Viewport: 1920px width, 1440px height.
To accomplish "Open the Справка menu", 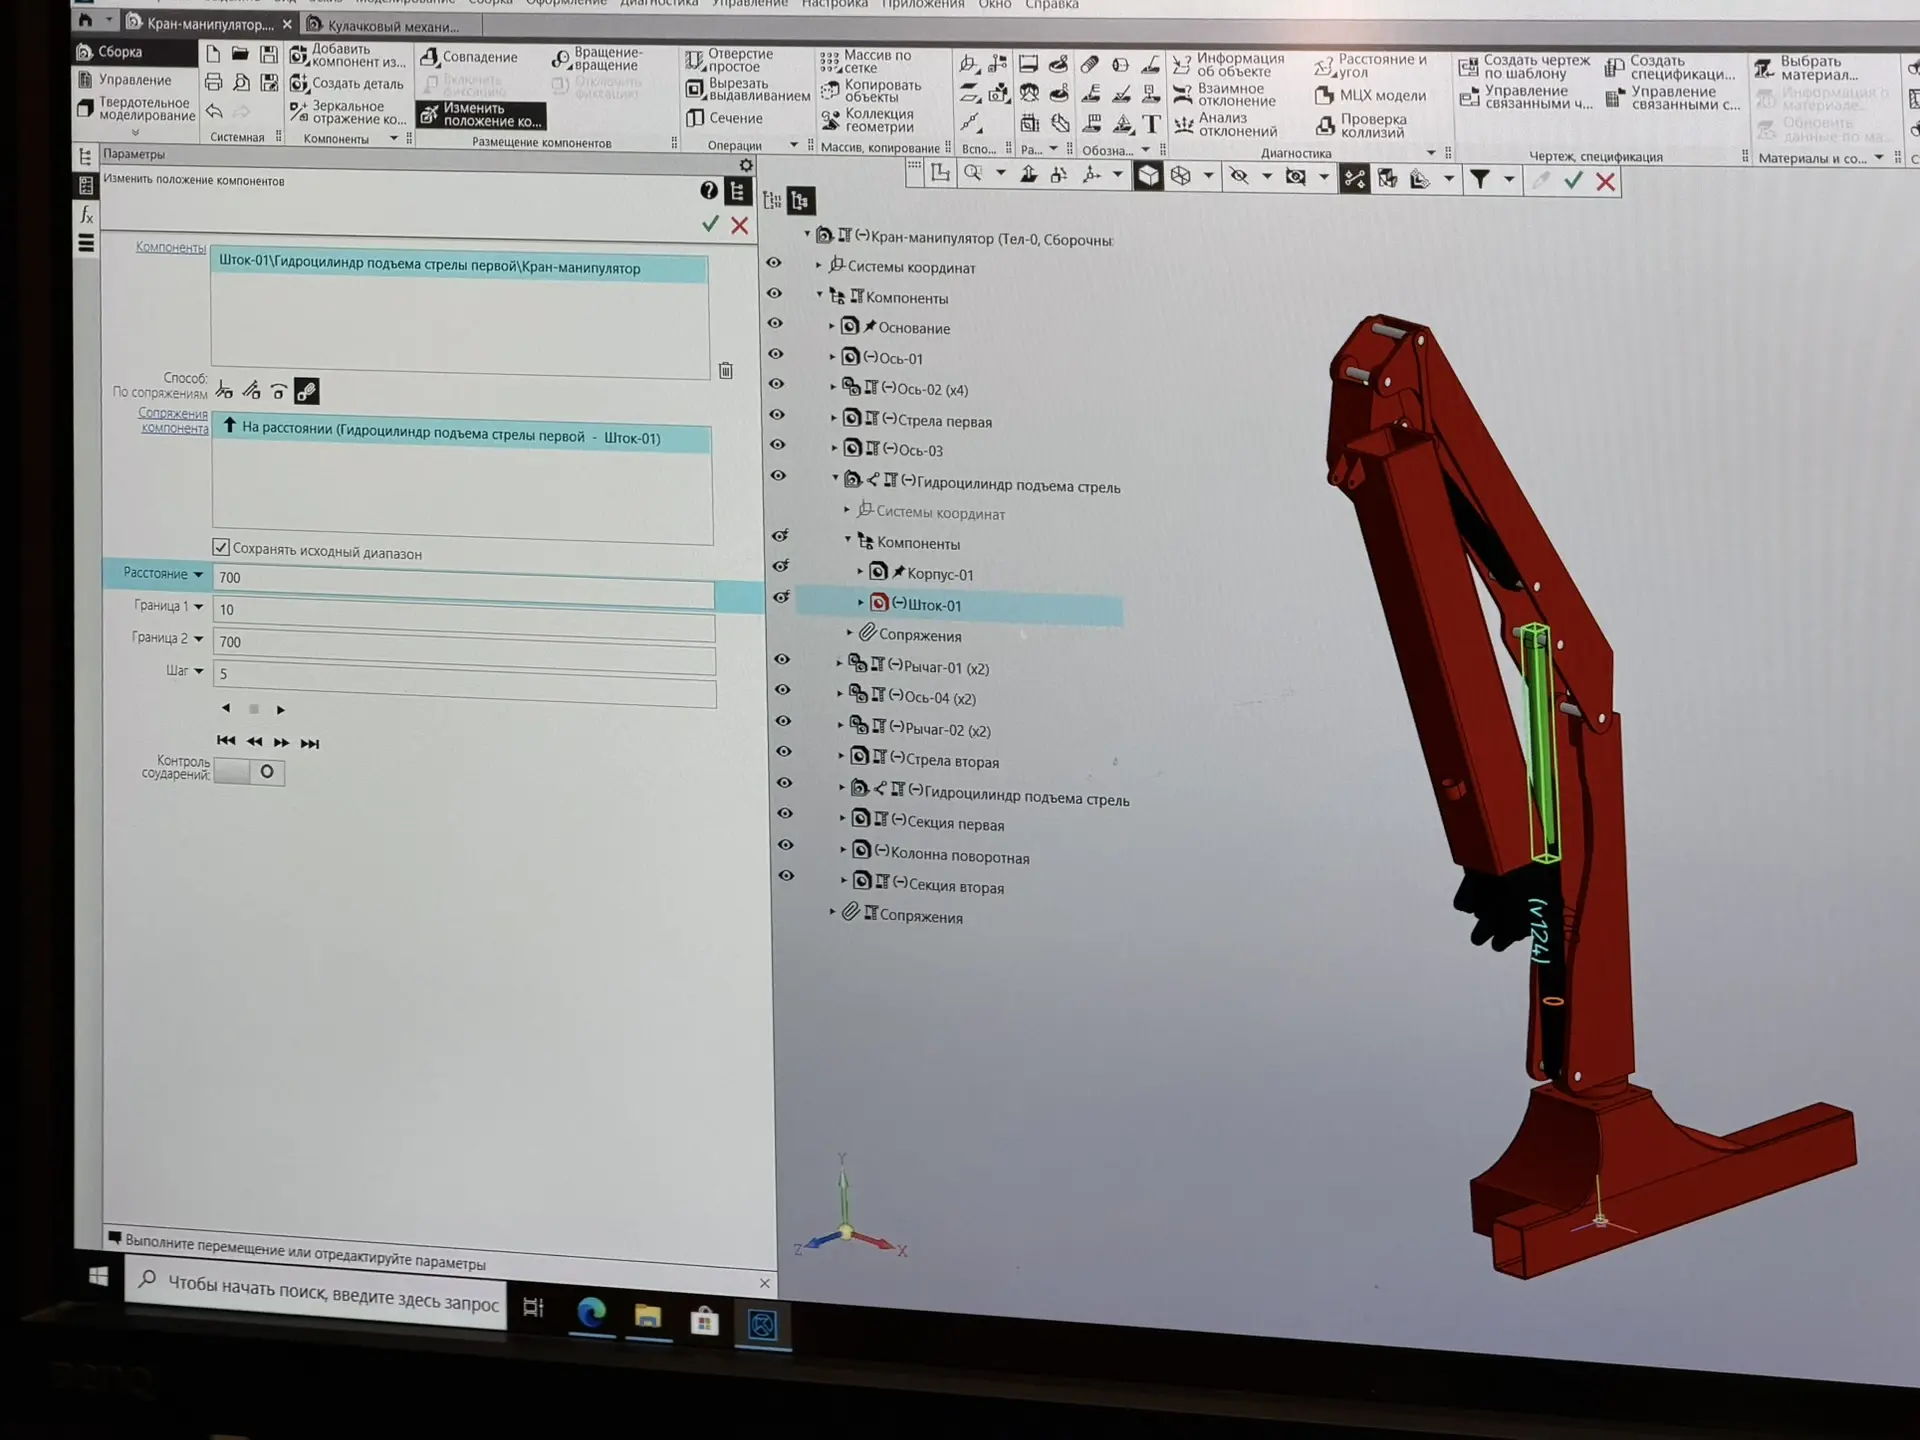I will [x=1051, y=5].
